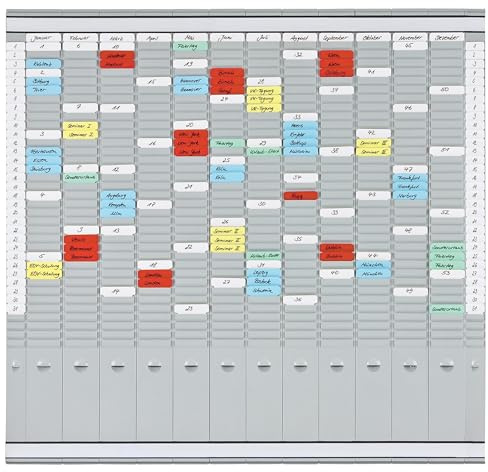Image resolution: width=488 pixels, height=472 pixels.
Task: Select white week card 37 in September
Action: 336,90
